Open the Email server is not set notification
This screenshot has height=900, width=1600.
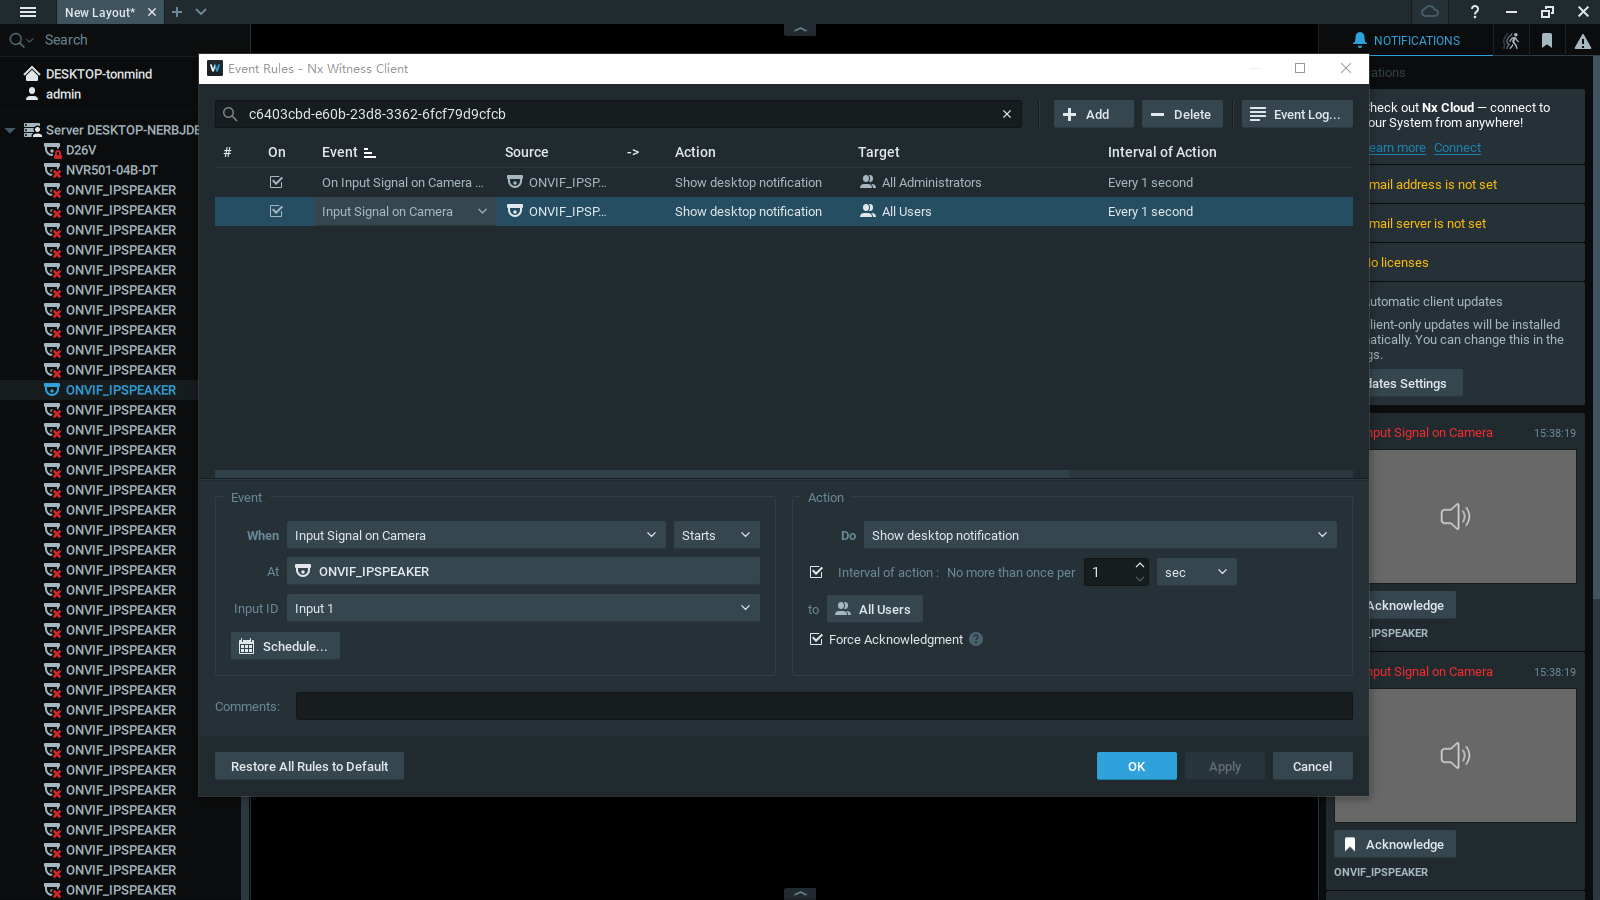1477,224
